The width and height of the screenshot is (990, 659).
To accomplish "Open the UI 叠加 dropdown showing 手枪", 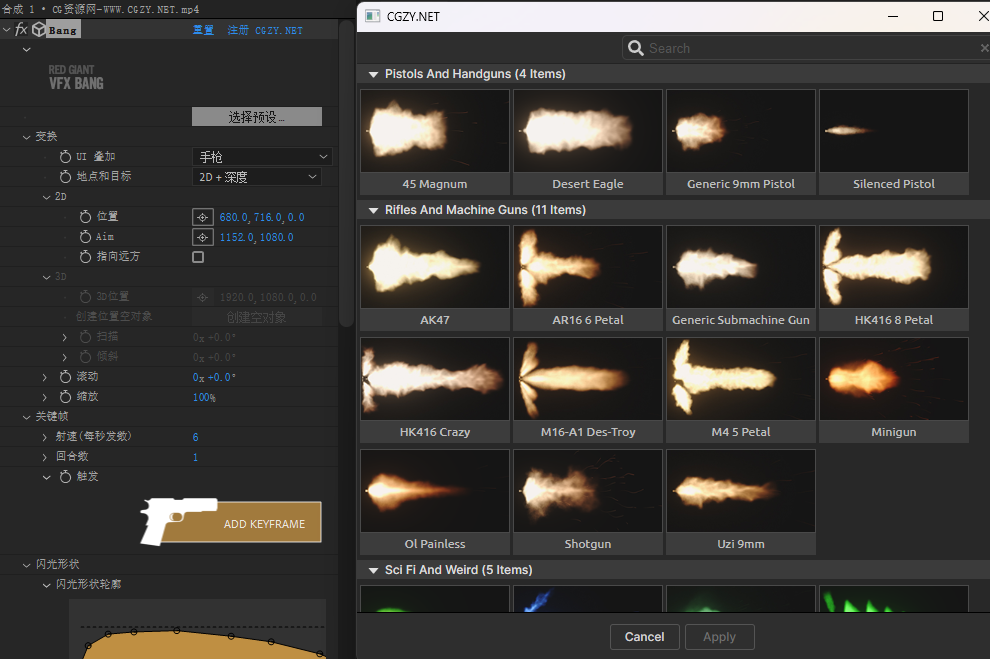I will coord(262,157).
